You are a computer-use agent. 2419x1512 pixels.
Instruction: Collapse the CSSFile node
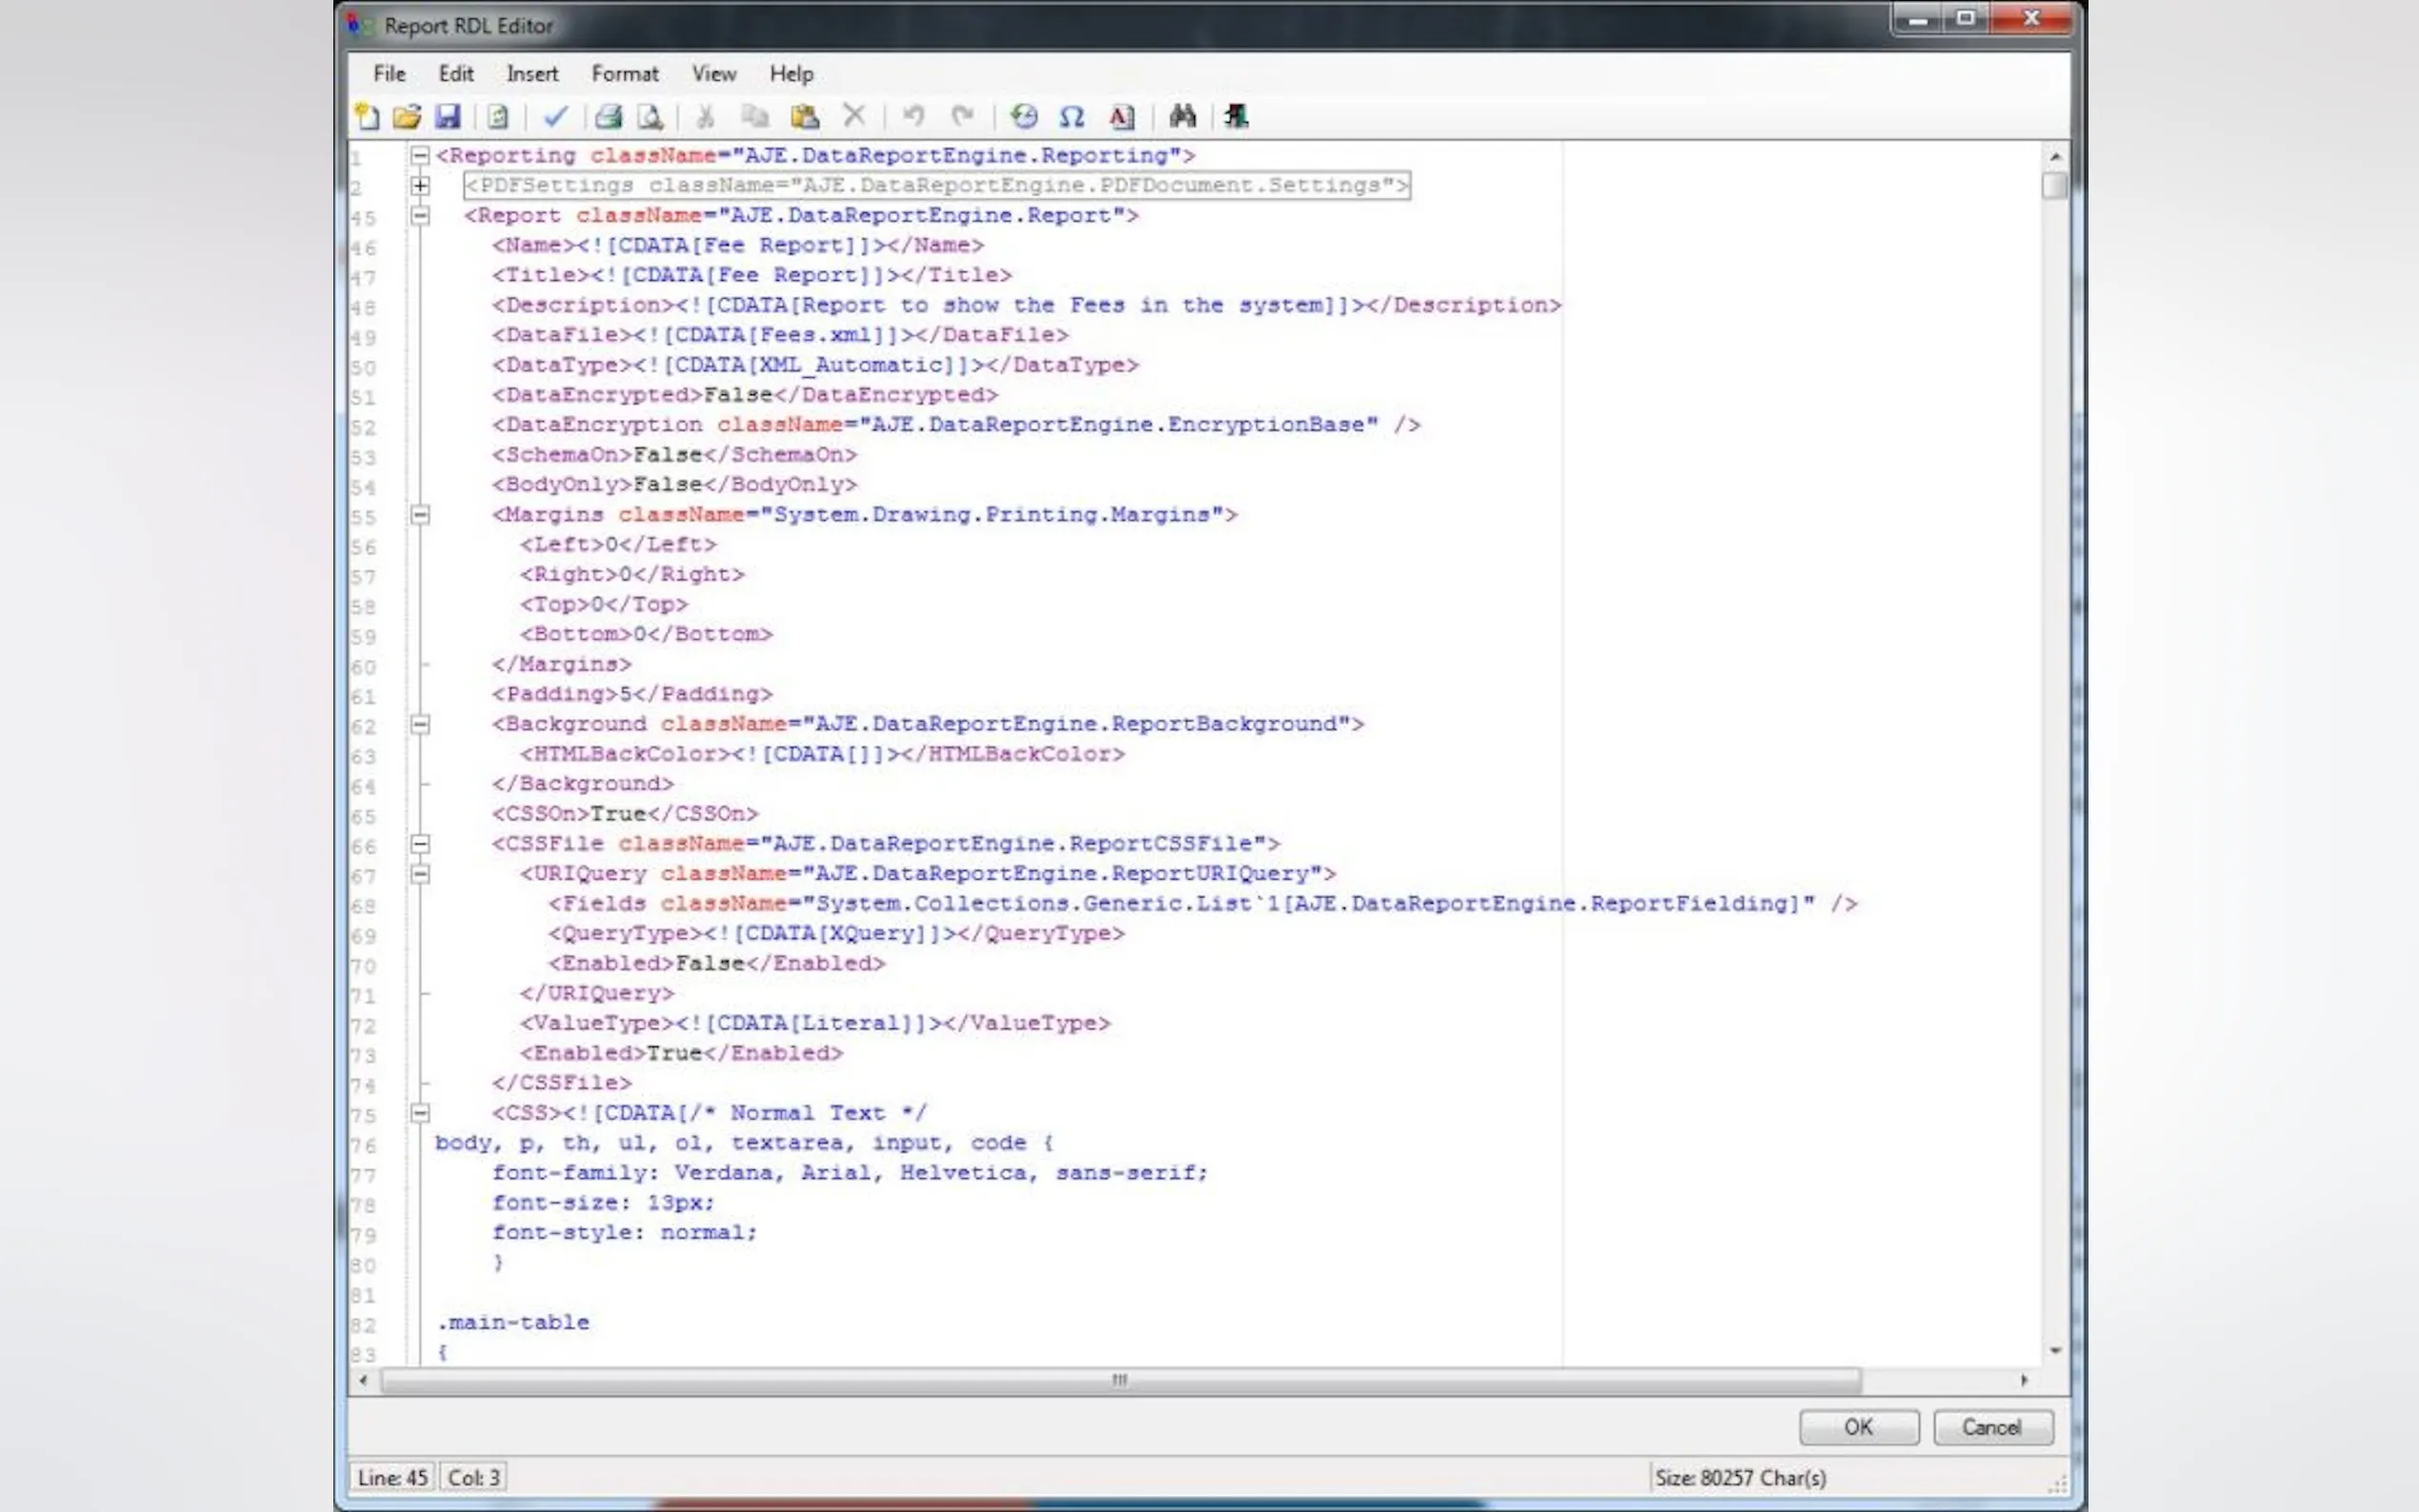click(x=420, y=843)
